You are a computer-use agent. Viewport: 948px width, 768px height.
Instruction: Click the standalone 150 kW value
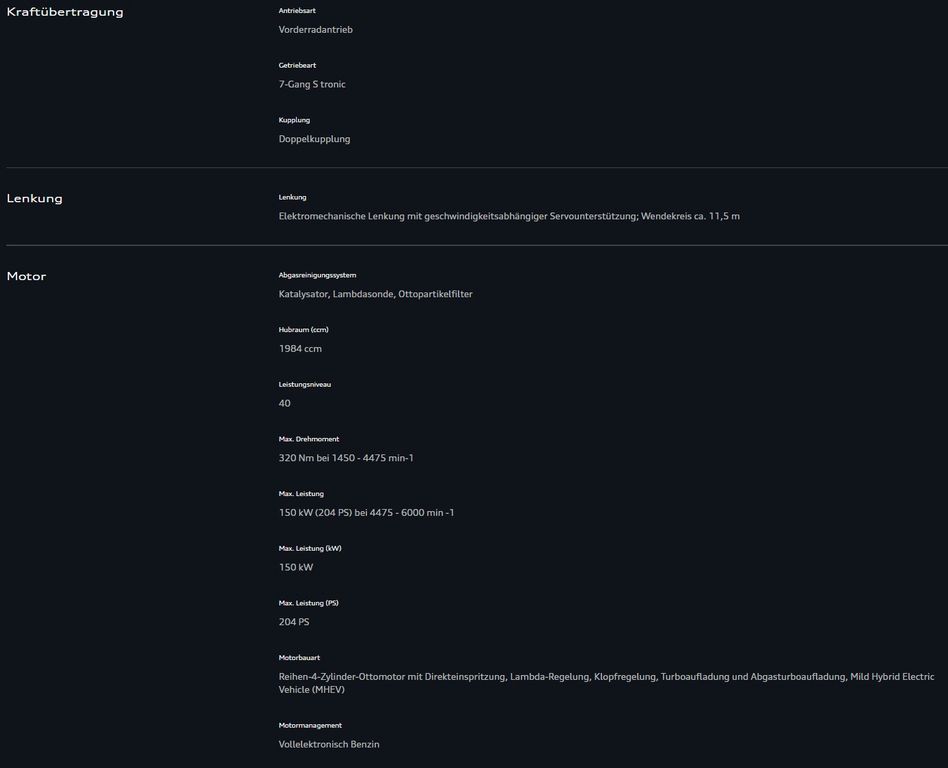click(296, 567)
